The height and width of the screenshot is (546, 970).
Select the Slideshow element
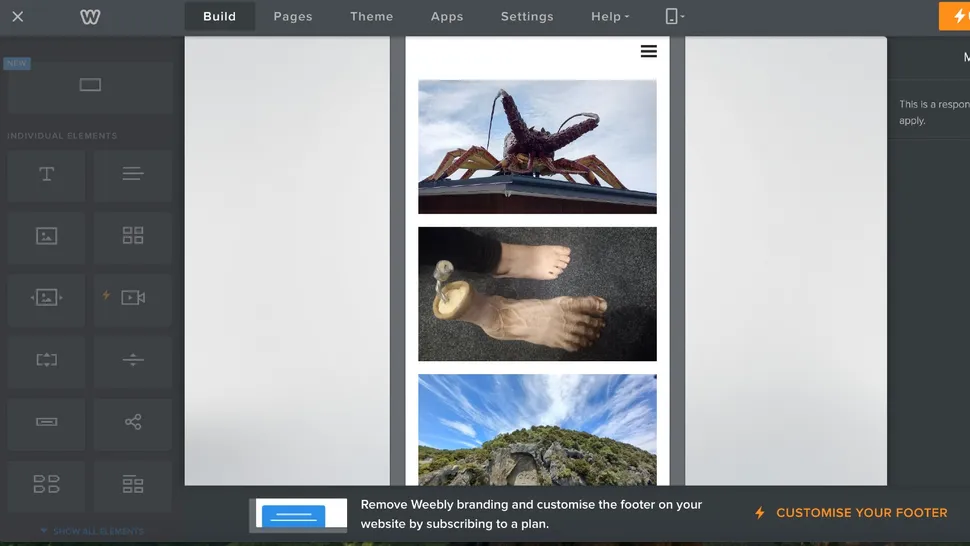click(x=47, y=298)
